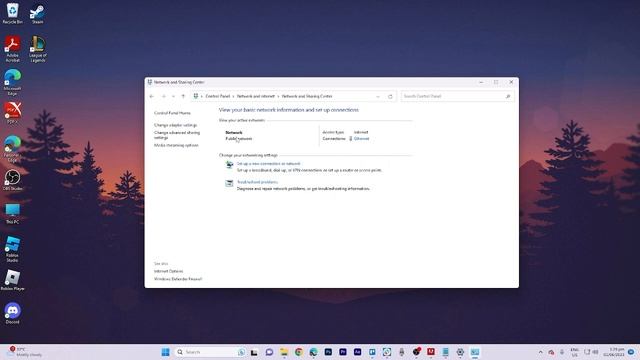Open After Effects from the taskbar
Image resolution: width=640 pixels, height=360 pixels.
358,352
